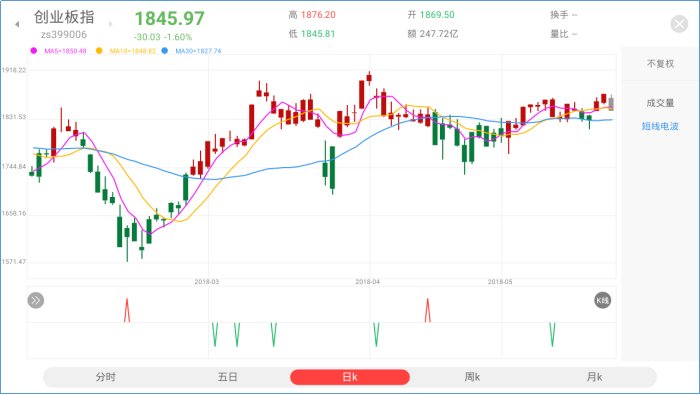Viewport: 700px width, 395px height.
Task: Click the magenta MA5 legend dot
Action: point(33,51)
